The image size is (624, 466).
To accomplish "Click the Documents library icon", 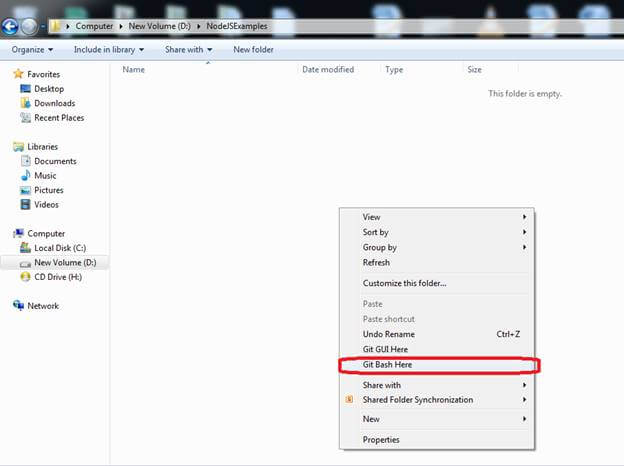I will click(x=25, y=161).
